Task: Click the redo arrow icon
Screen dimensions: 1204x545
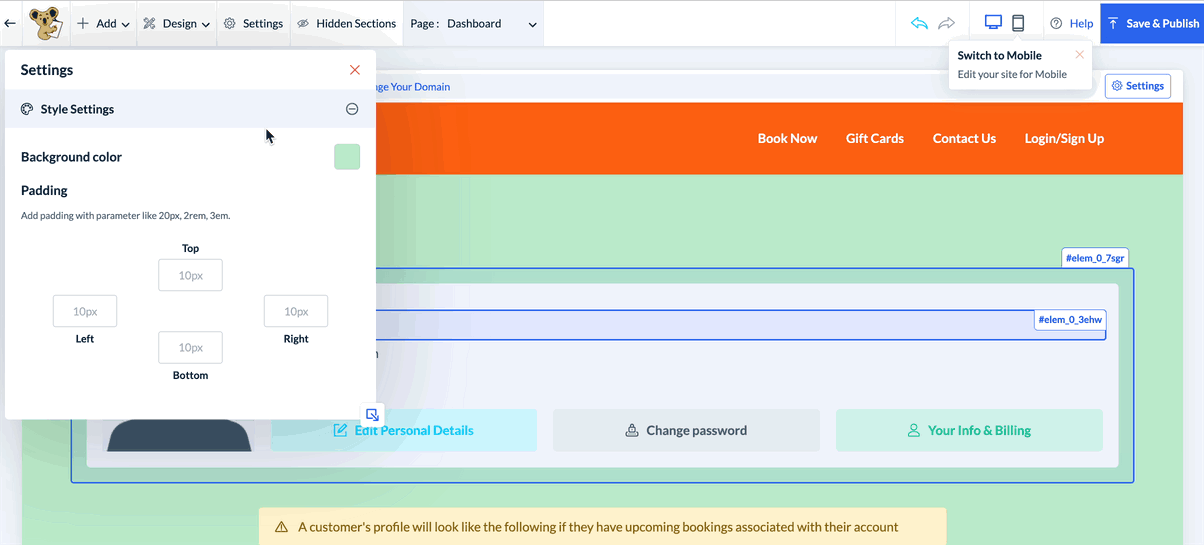Action: coord(946,23)
